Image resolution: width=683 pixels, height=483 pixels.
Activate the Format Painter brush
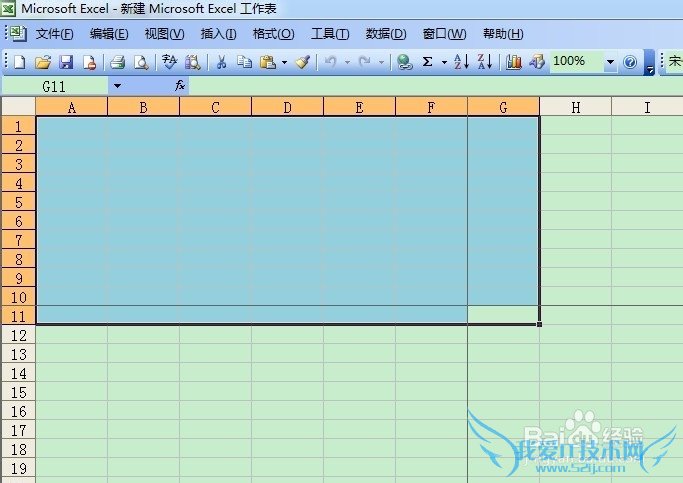[303, 62]
